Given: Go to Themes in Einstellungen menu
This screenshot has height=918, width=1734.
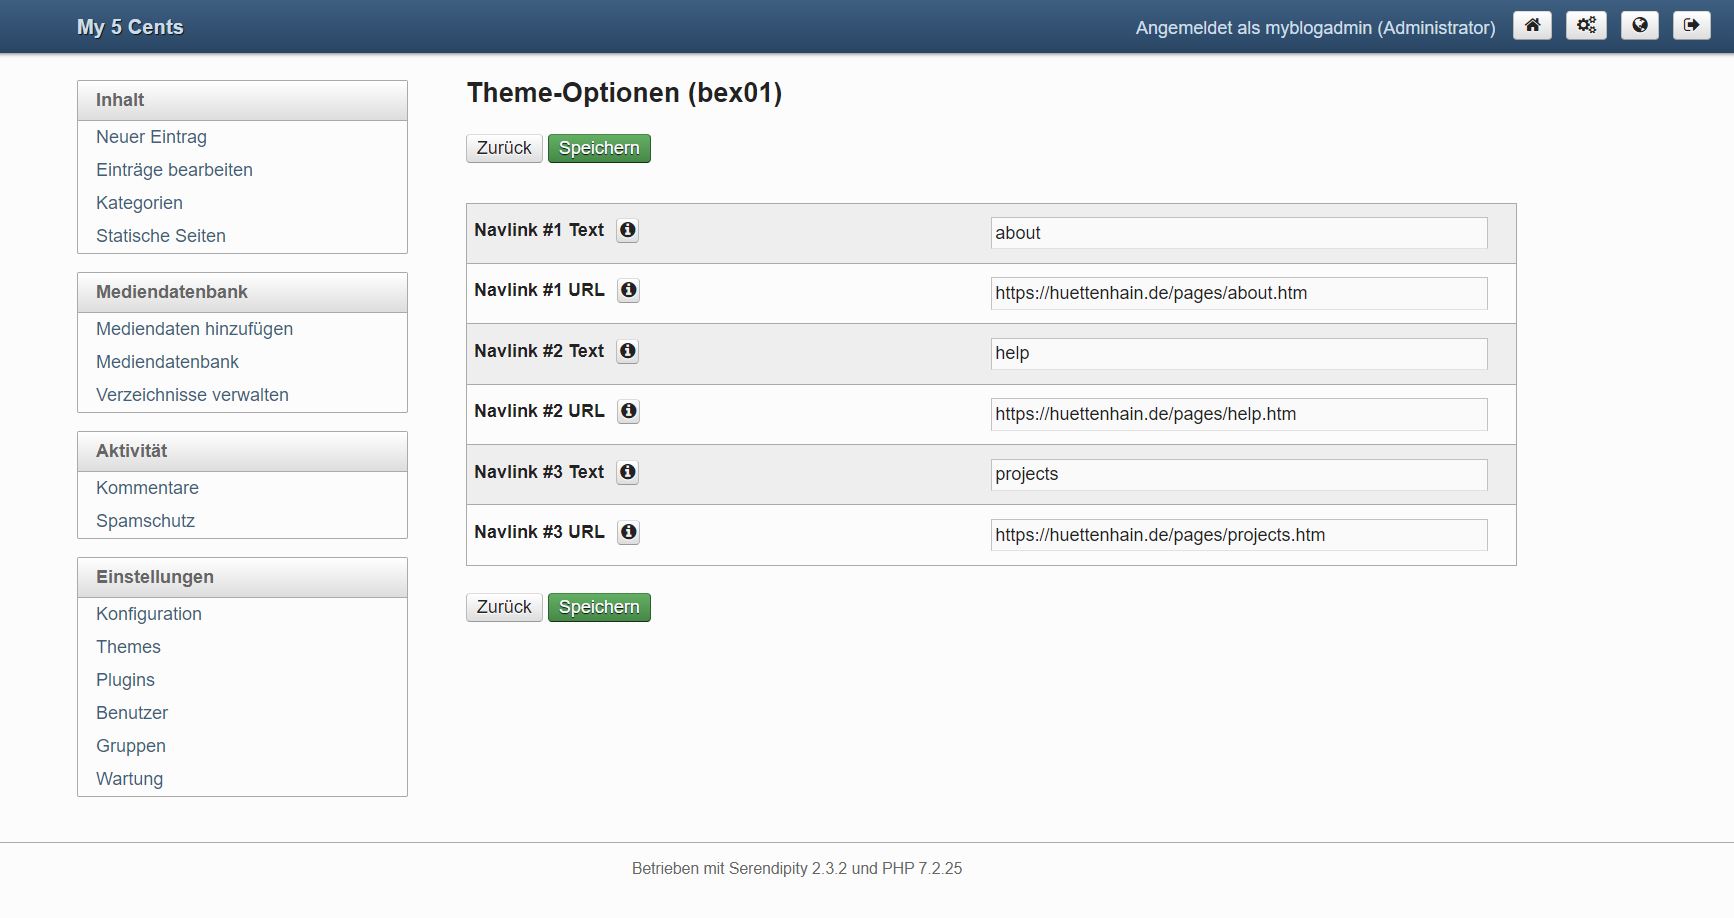Looking at the screenshot, I should coord(128,647).
